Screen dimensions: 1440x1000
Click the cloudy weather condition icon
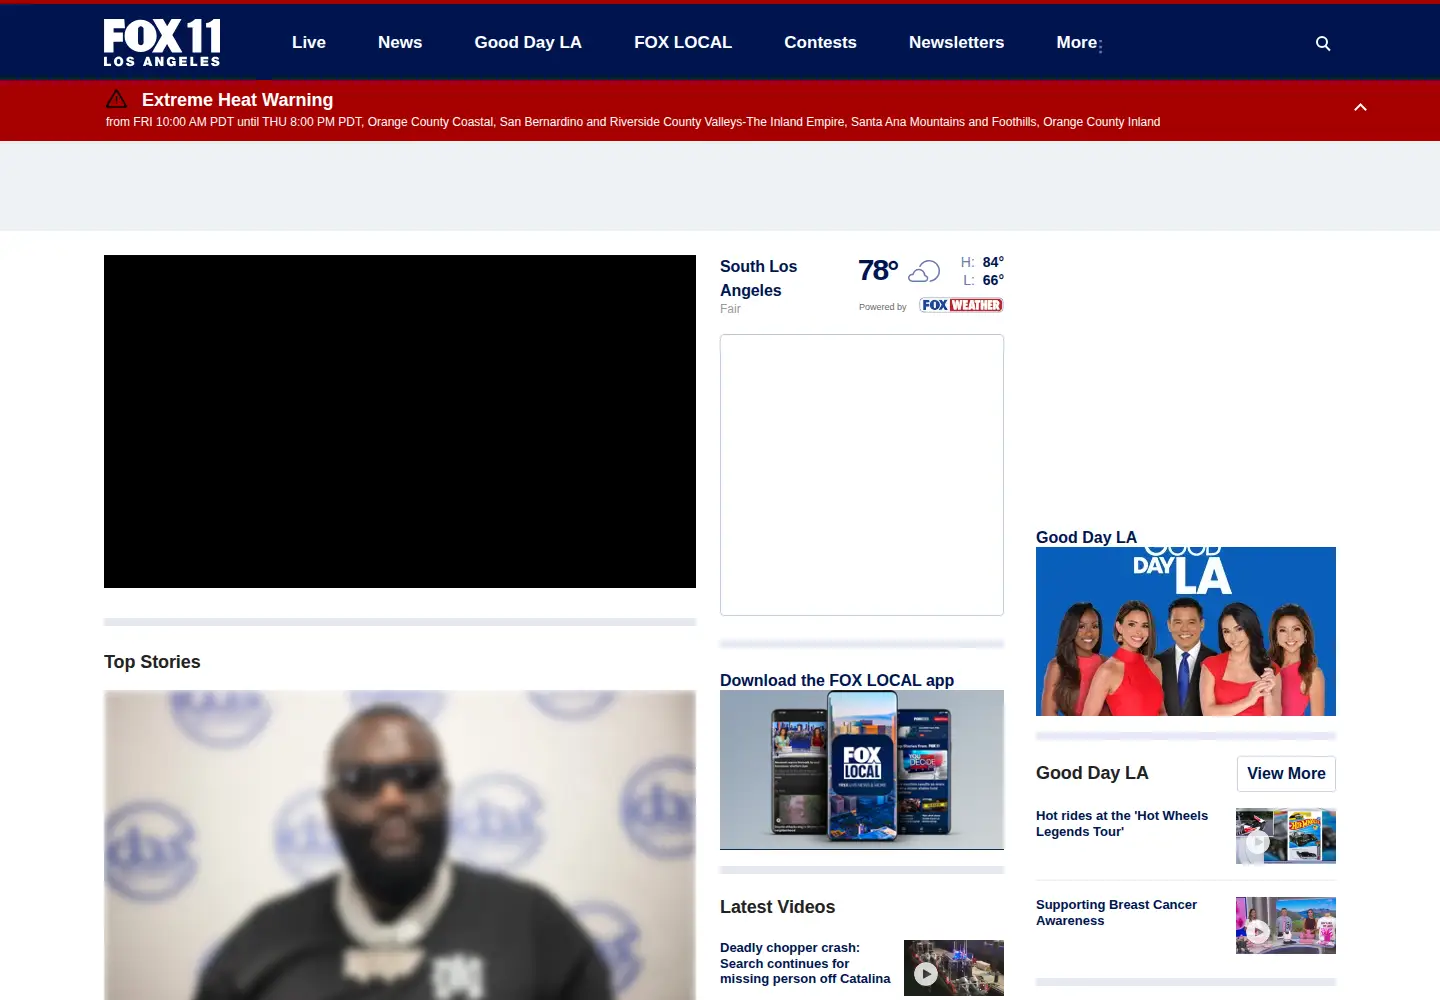click(x=924, y=271)
